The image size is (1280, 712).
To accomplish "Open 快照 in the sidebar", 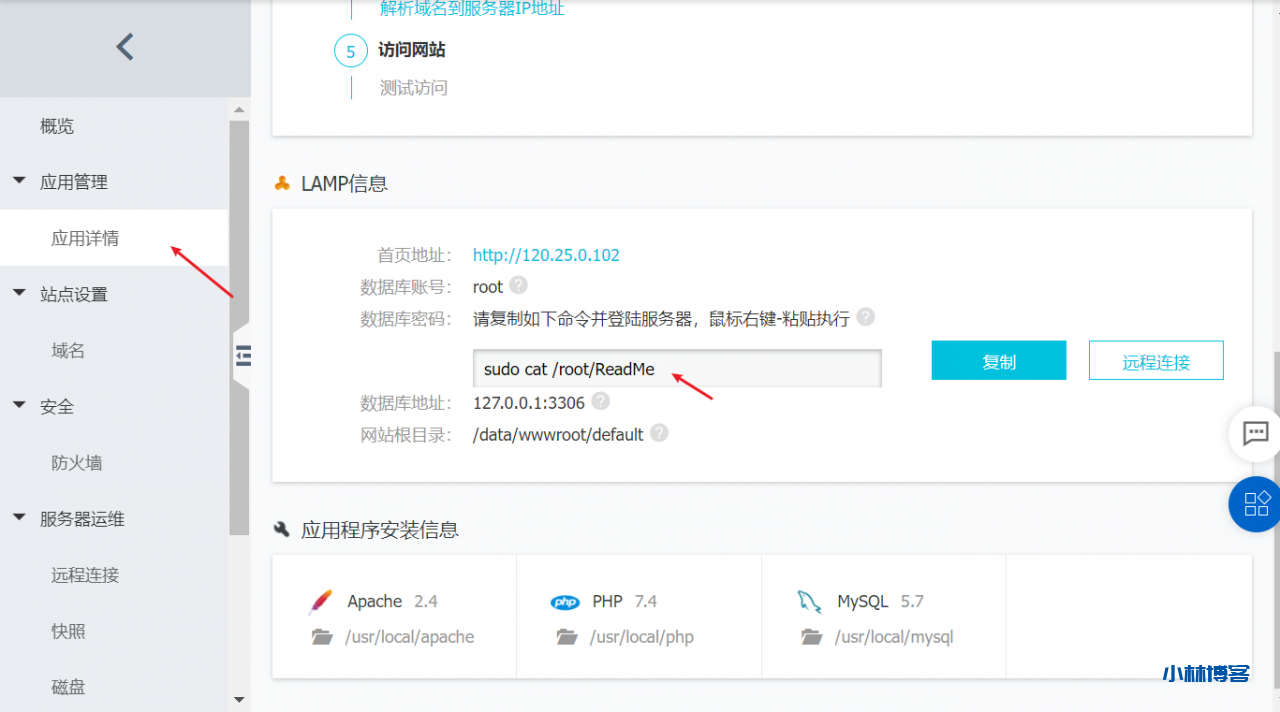I will tap(68, 630).
